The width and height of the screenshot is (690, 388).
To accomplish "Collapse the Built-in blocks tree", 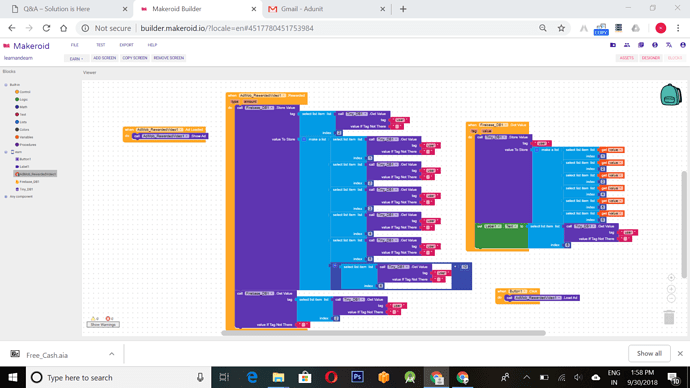I will point(6,84).
